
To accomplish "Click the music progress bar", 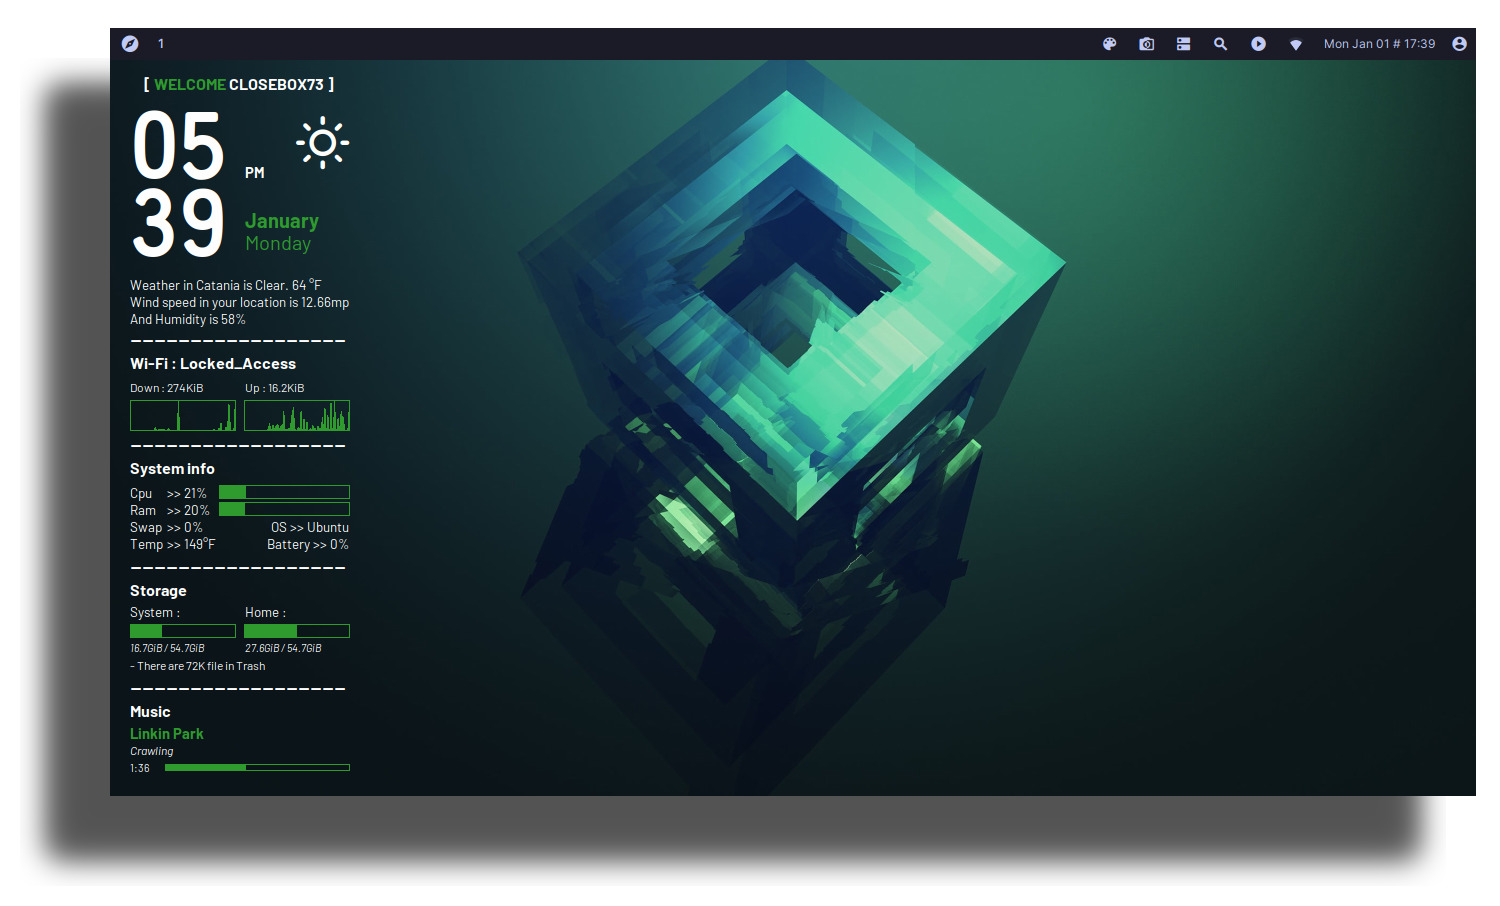I will tap(257, 768).
